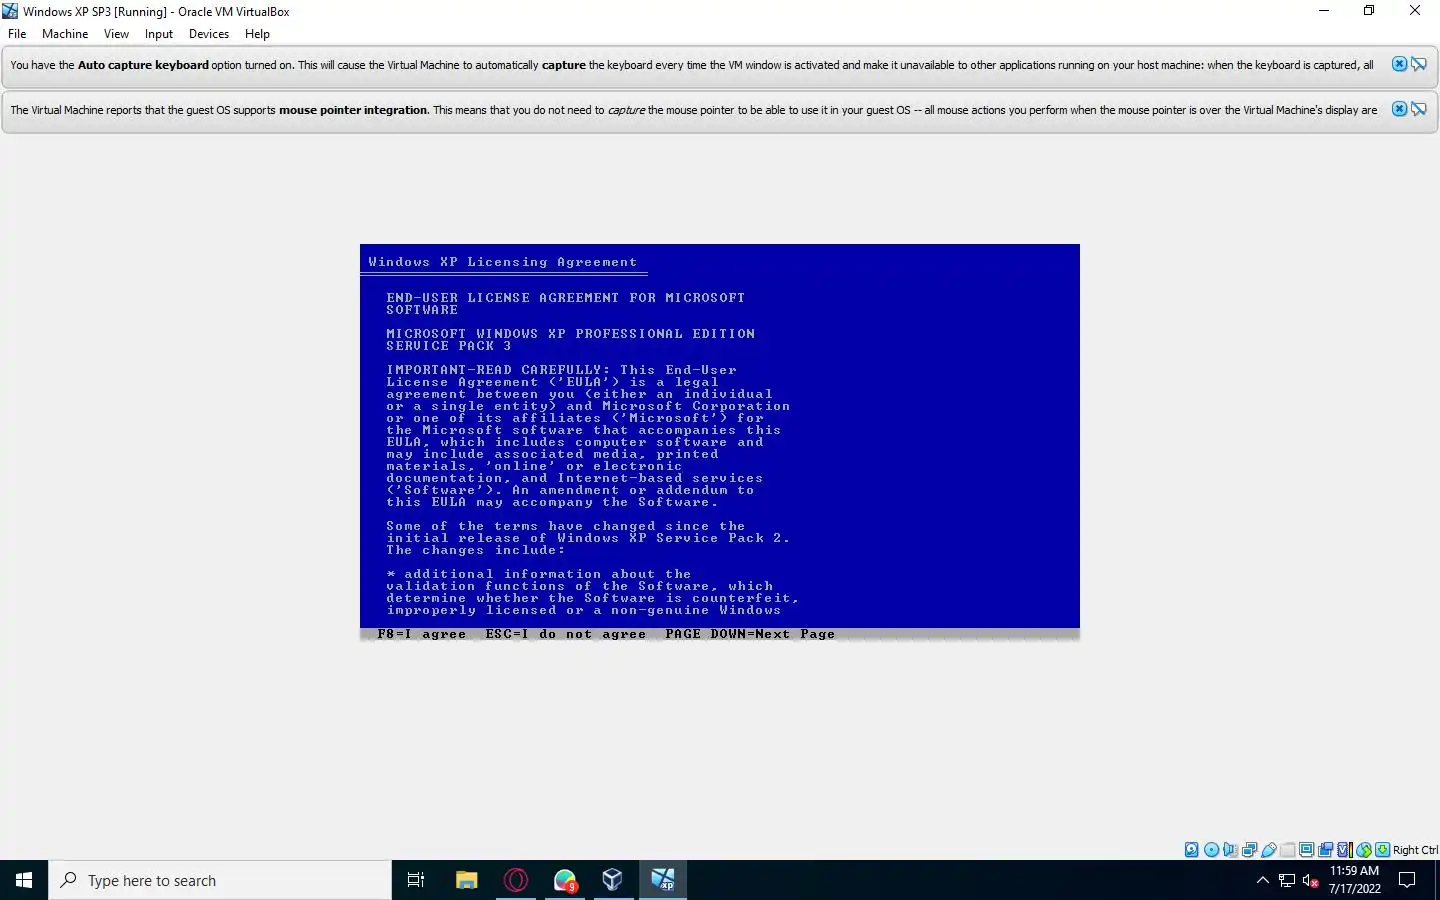Open the Input menu
The width and height of the screenshot is (1440, 900).
coord(158,34)
